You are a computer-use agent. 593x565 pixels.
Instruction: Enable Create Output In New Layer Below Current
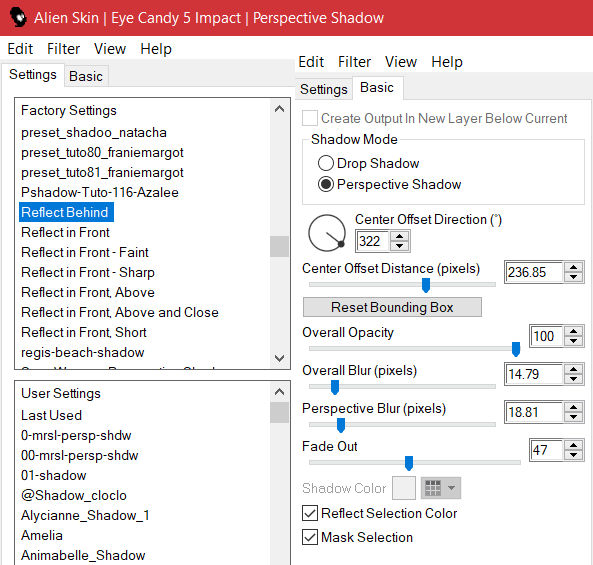pos(310,118)
